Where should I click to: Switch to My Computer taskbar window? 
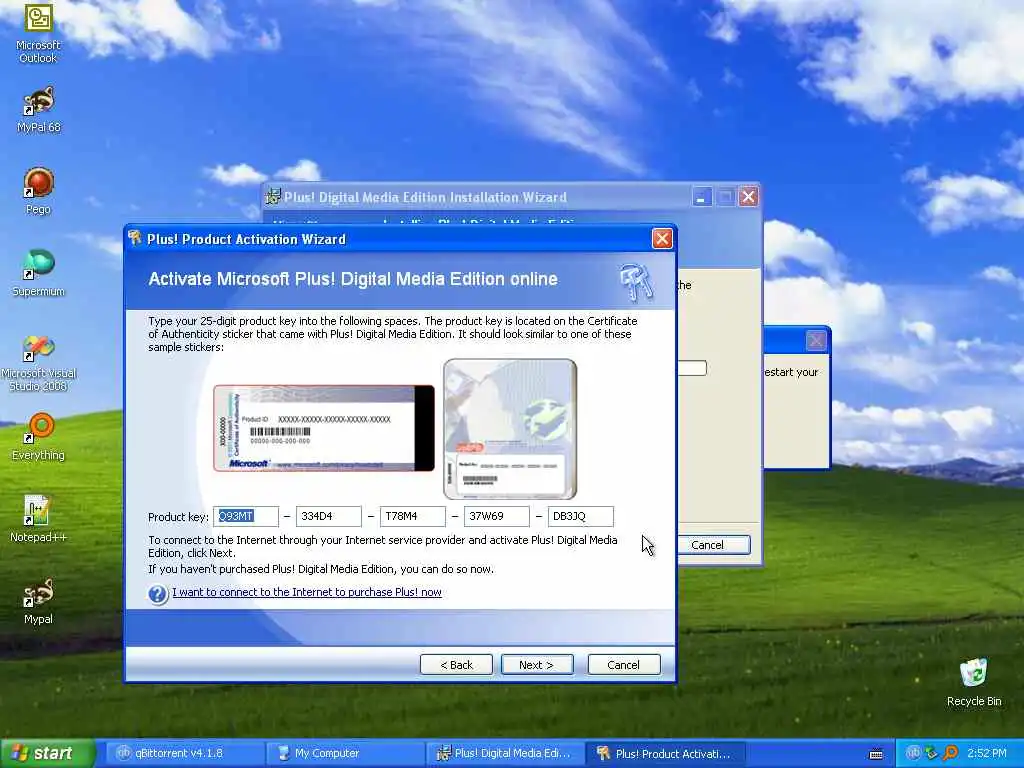[344, 753]
